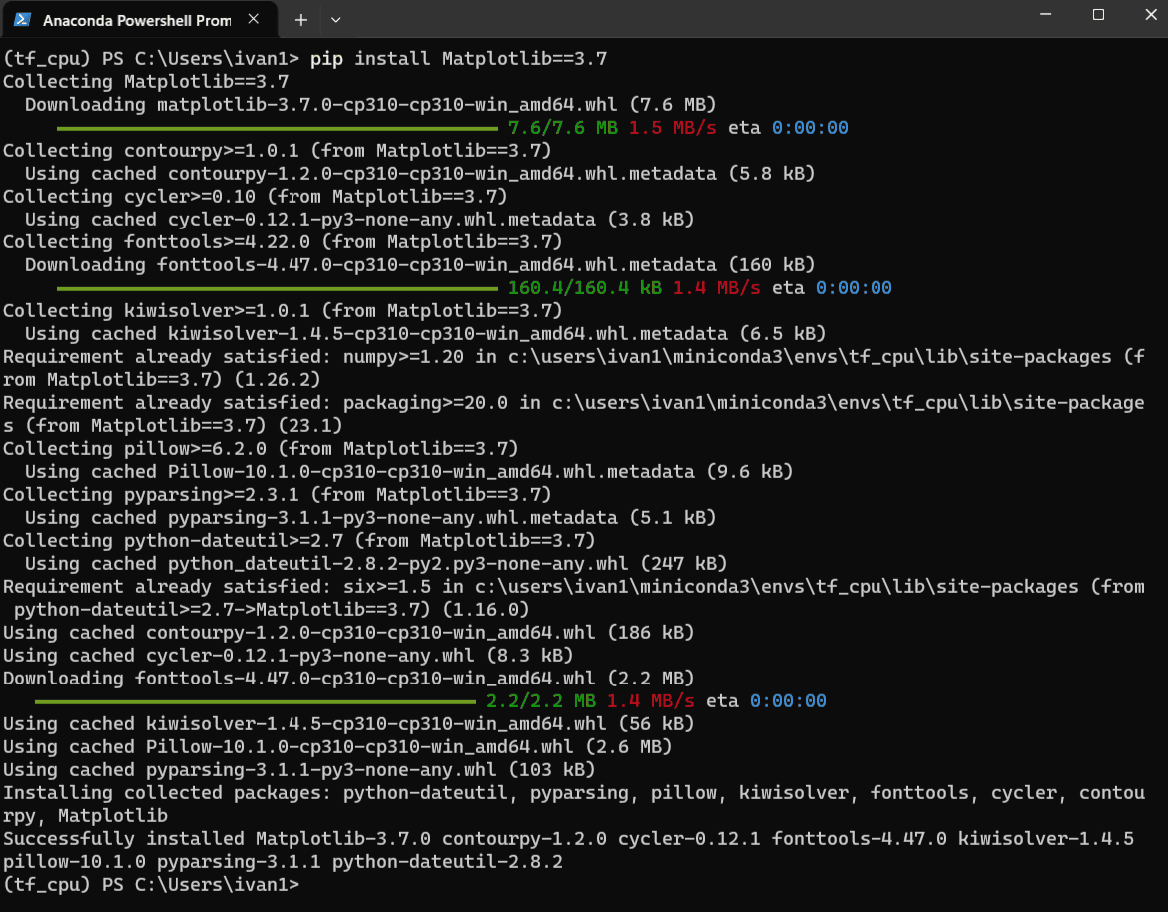Click 'Using cached kiwisolver-1.4.5' metadata line
1168x912 pixels.
pos(425,334)
